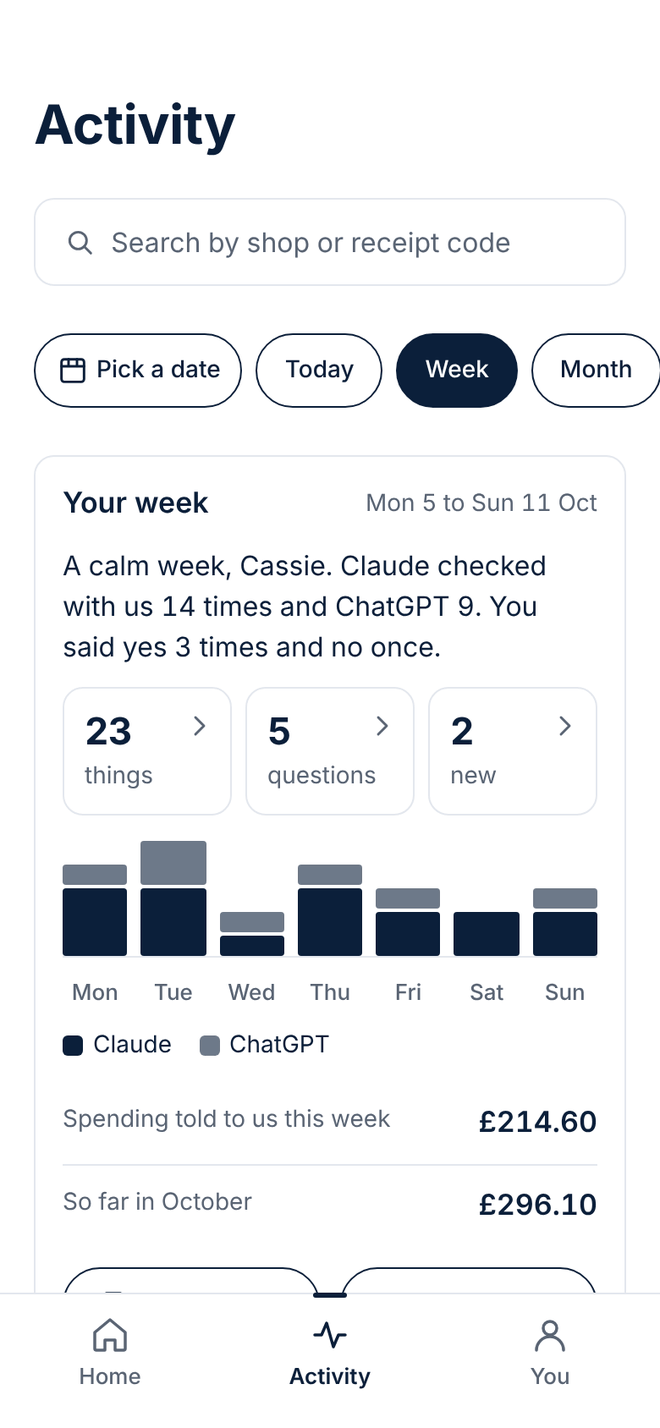Click the calendar icon in Pick a date
This screenshot has height=1428, width=660.
(73, 370)
